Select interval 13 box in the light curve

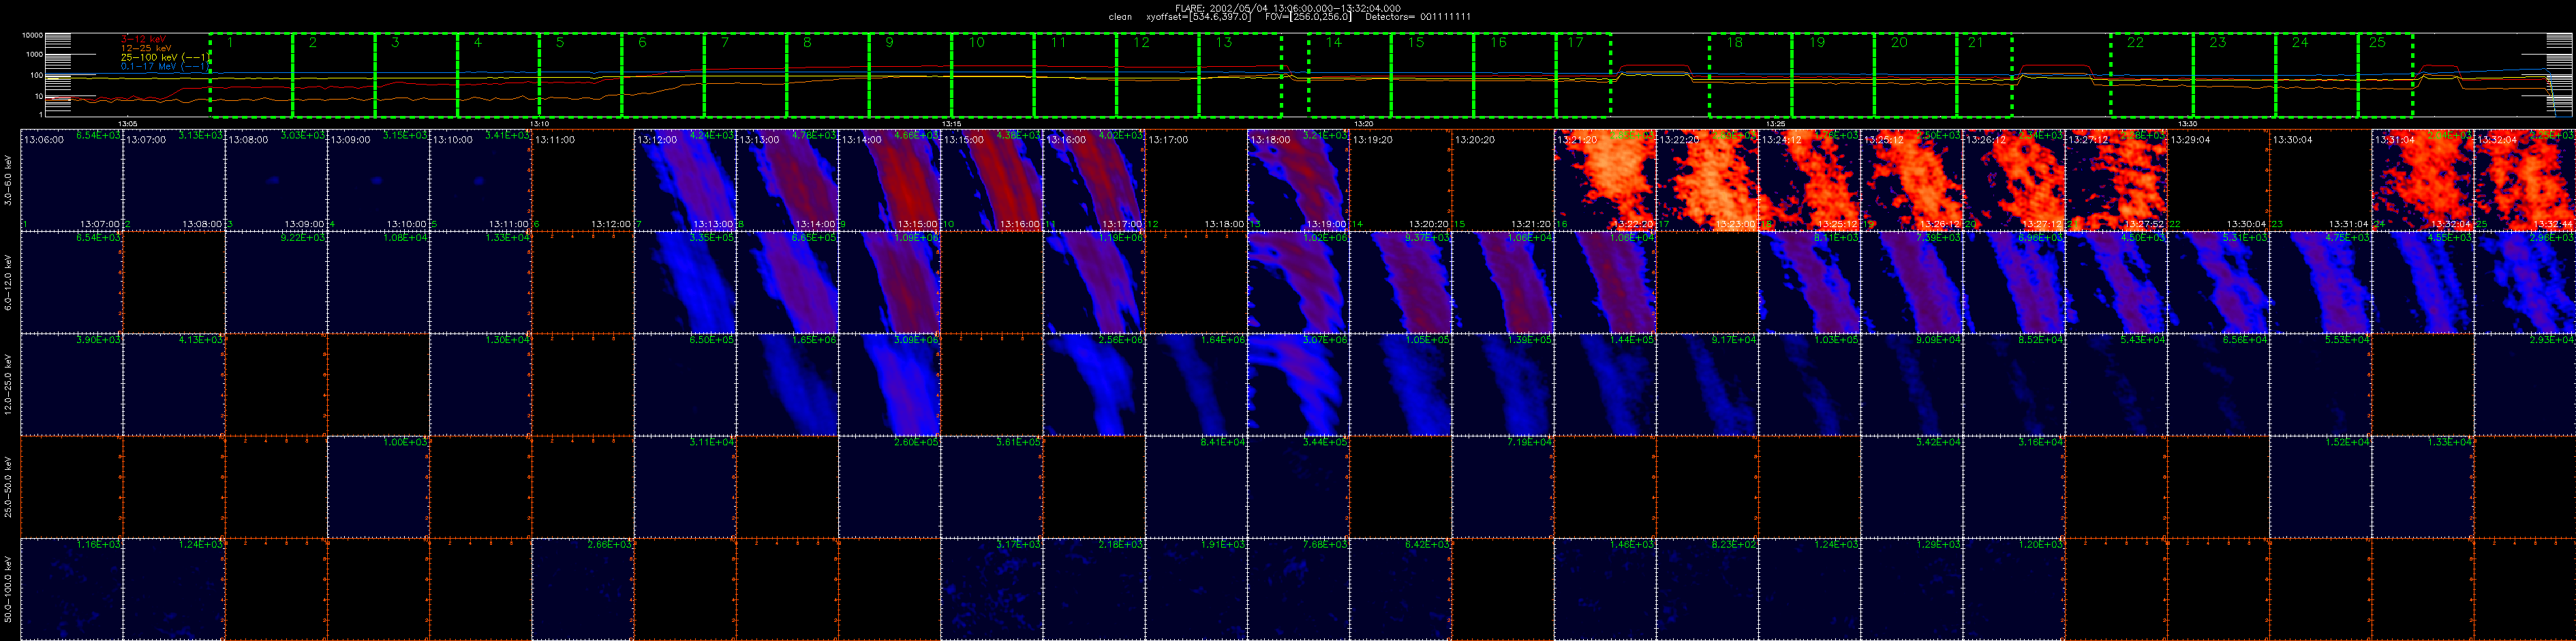[1240, 75]
